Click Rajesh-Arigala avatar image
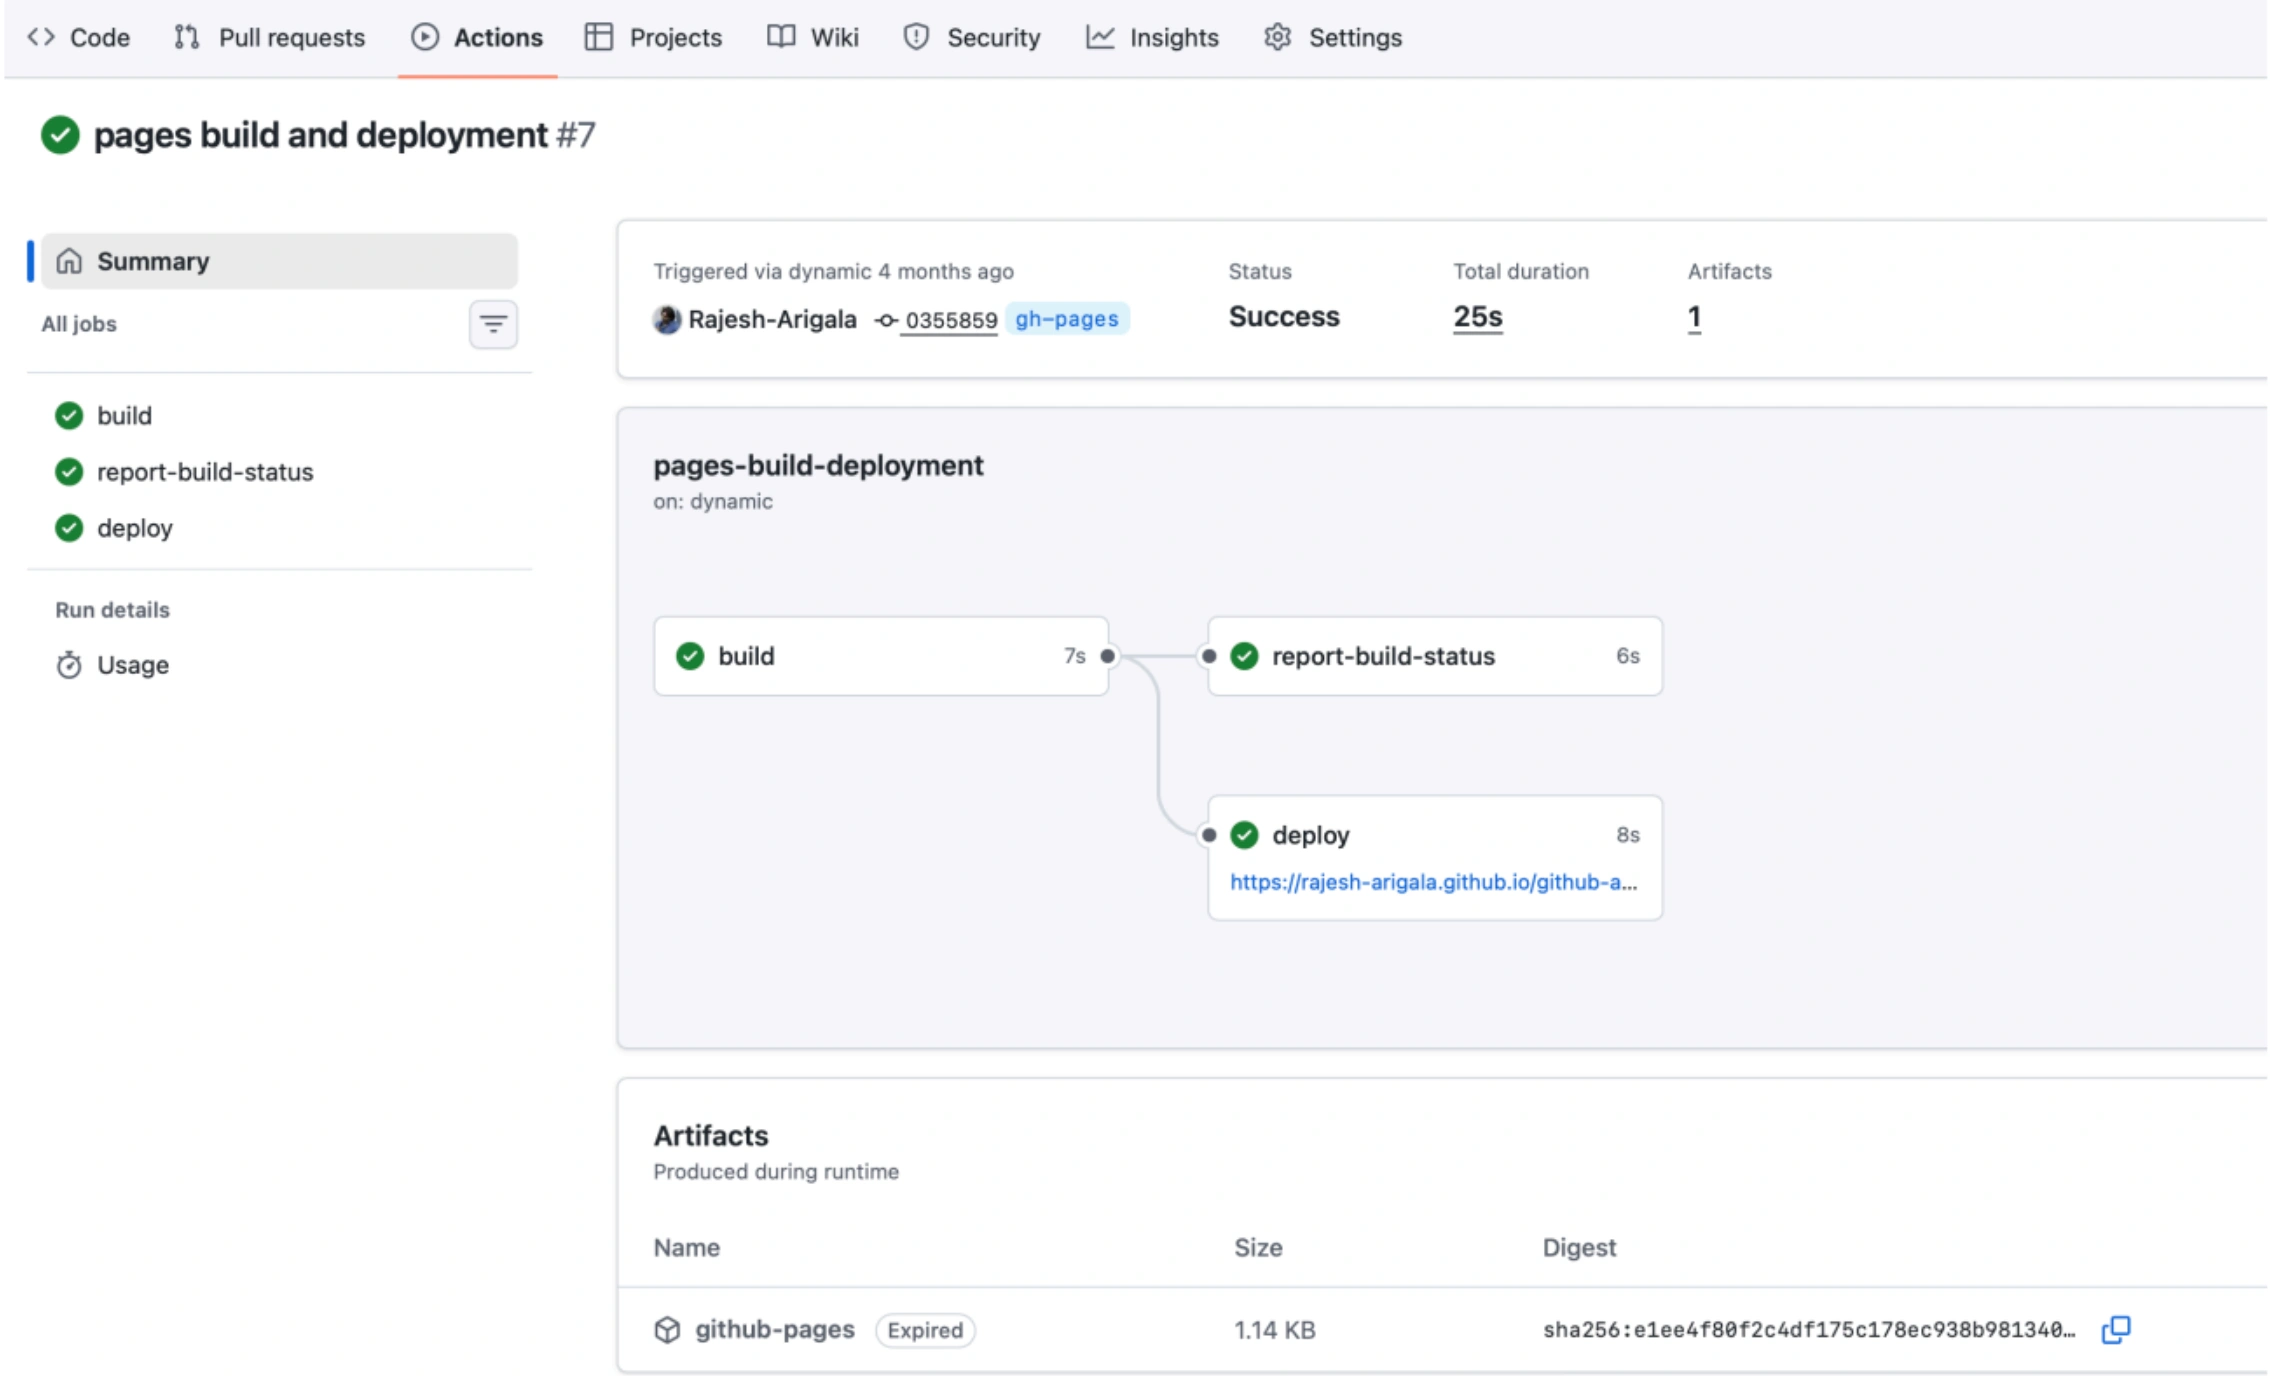This screenshot has width=2270, height=1380. tap(667, 319)
